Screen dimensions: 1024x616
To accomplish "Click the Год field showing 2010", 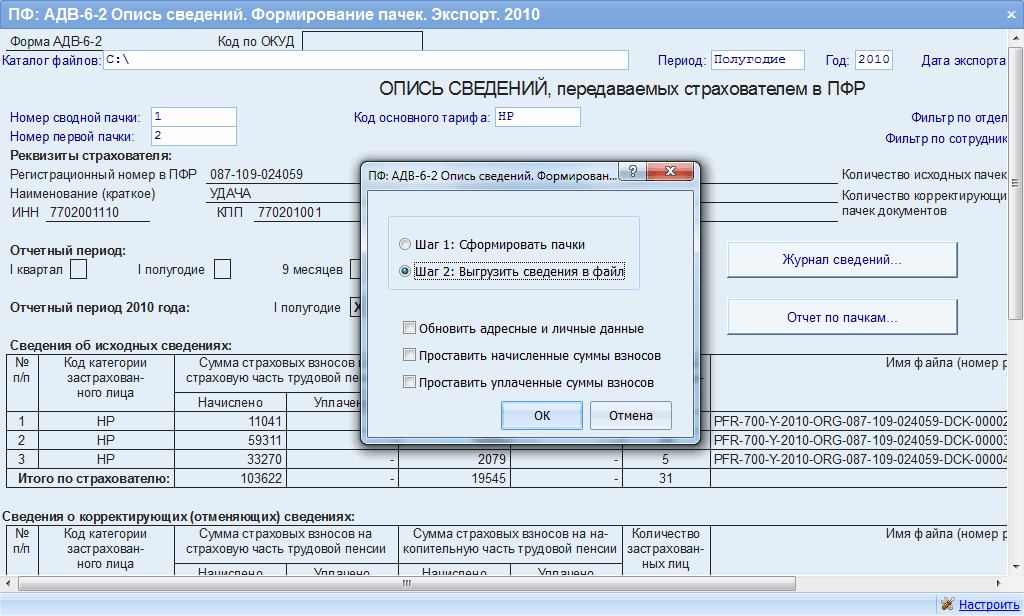I will coord(874,60).
